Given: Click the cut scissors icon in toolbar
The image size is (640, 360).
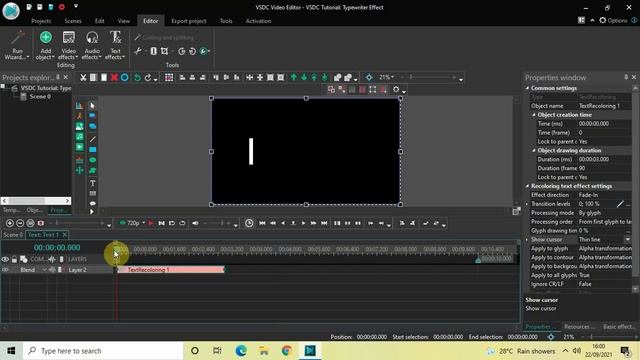Looking at the screenshot, I should click(83, 77).
